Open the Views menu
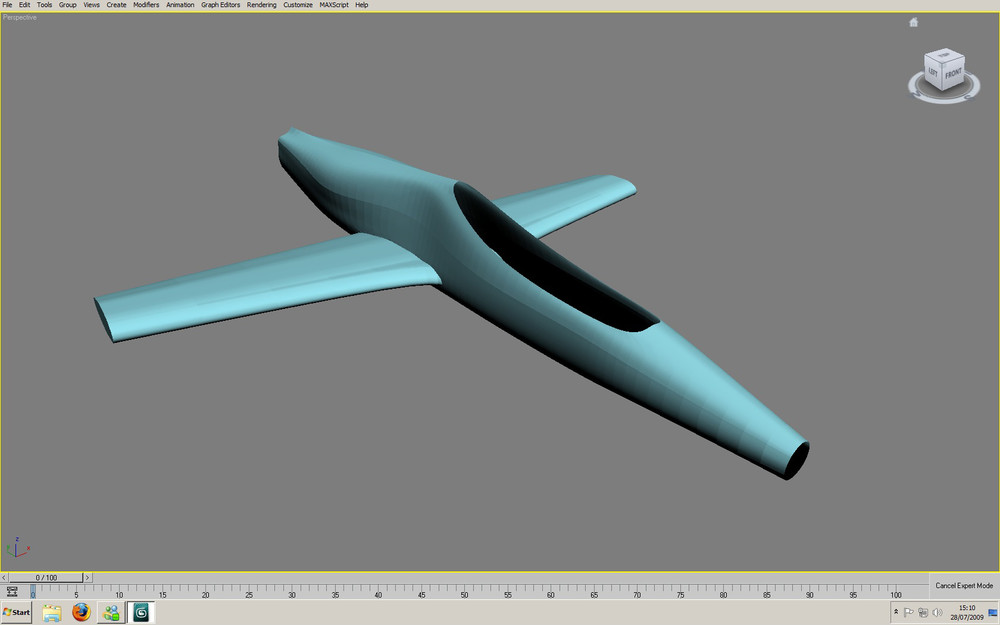Viewport: 1000px width, 625px height. pyautogui.click(x=91, y=4)
